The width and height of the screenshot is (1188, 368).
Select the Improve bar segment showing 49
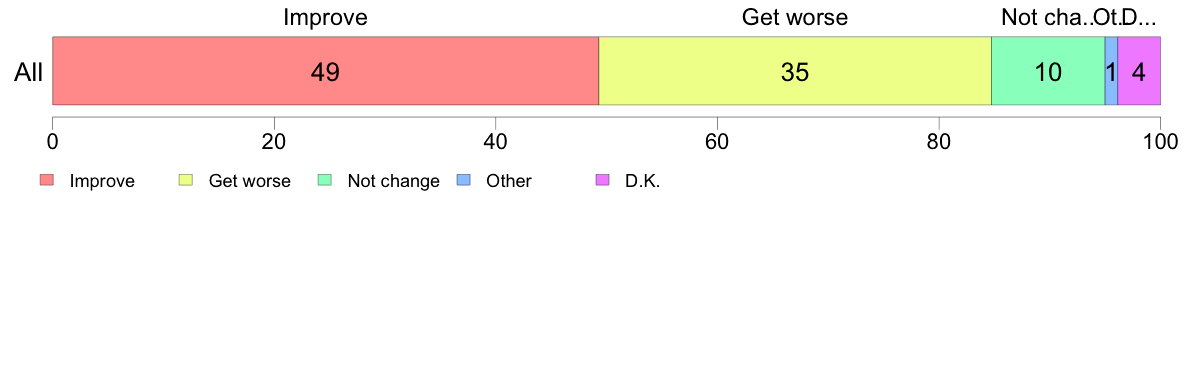326,70
